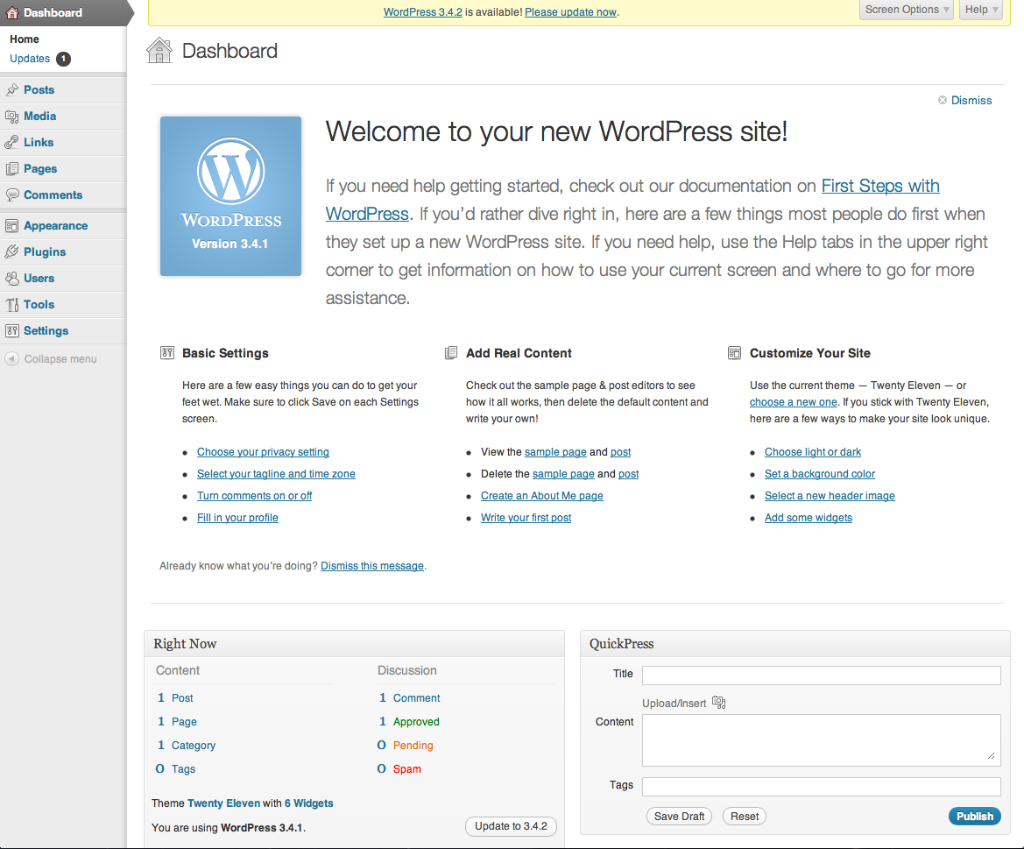
Task: Click the WordPress logo version box
Action: tap(231, 196)
